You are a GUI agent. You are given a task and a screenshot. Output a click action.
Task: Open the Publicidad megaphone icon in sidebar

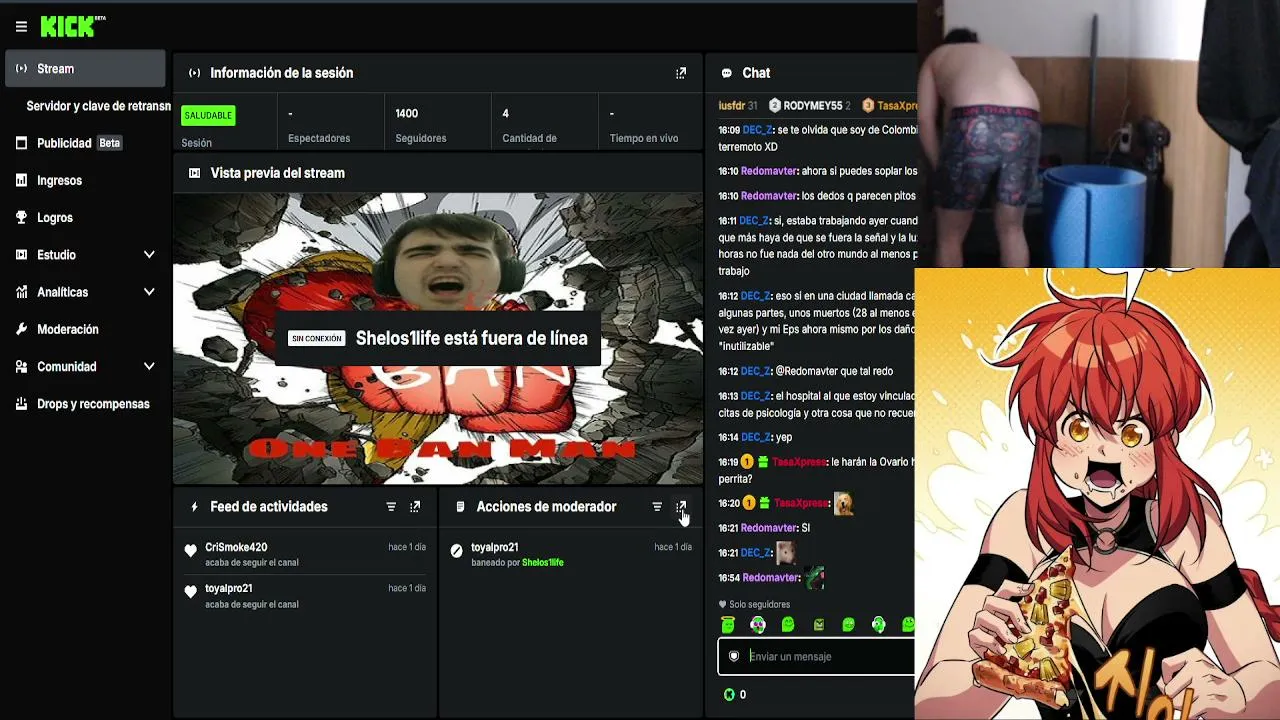[21, 143]
